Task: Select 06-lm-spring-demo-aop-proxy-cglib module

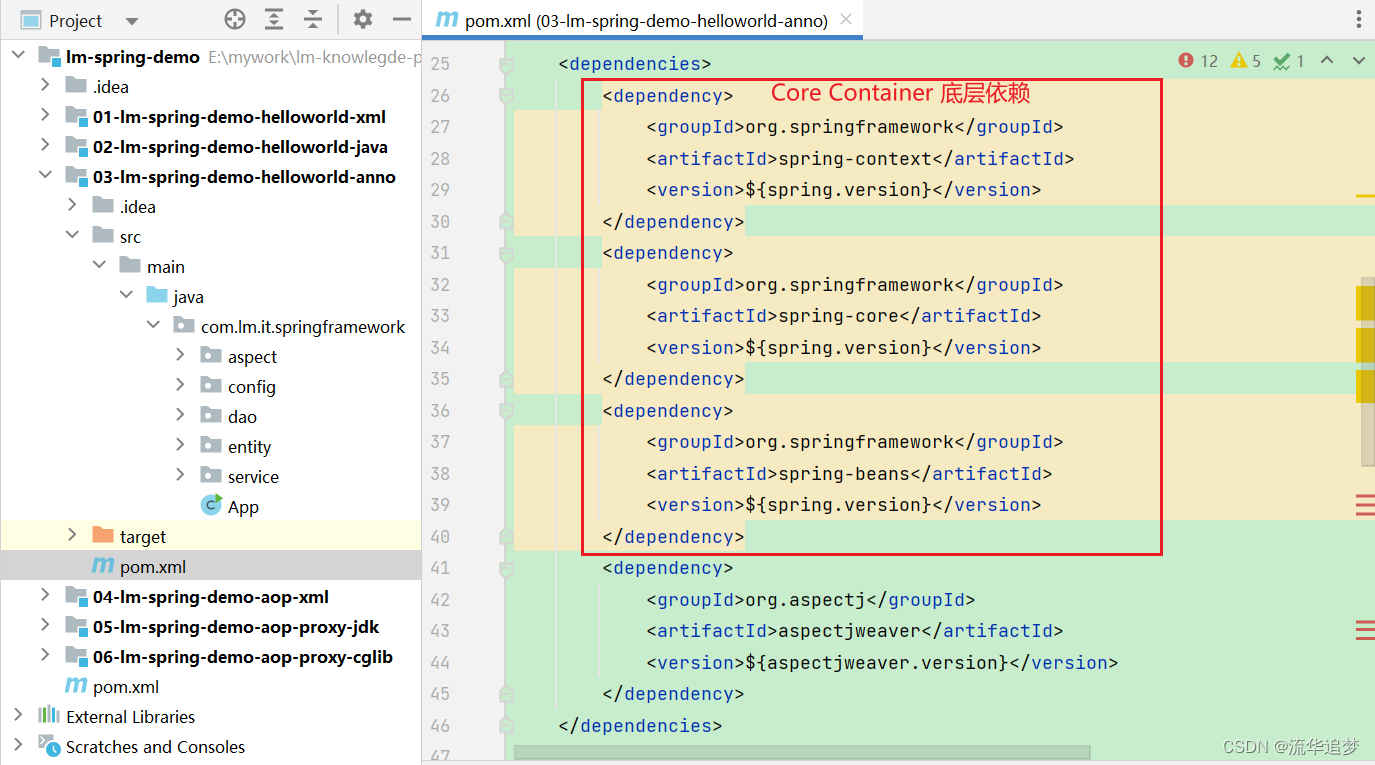Action: point(243,657)
